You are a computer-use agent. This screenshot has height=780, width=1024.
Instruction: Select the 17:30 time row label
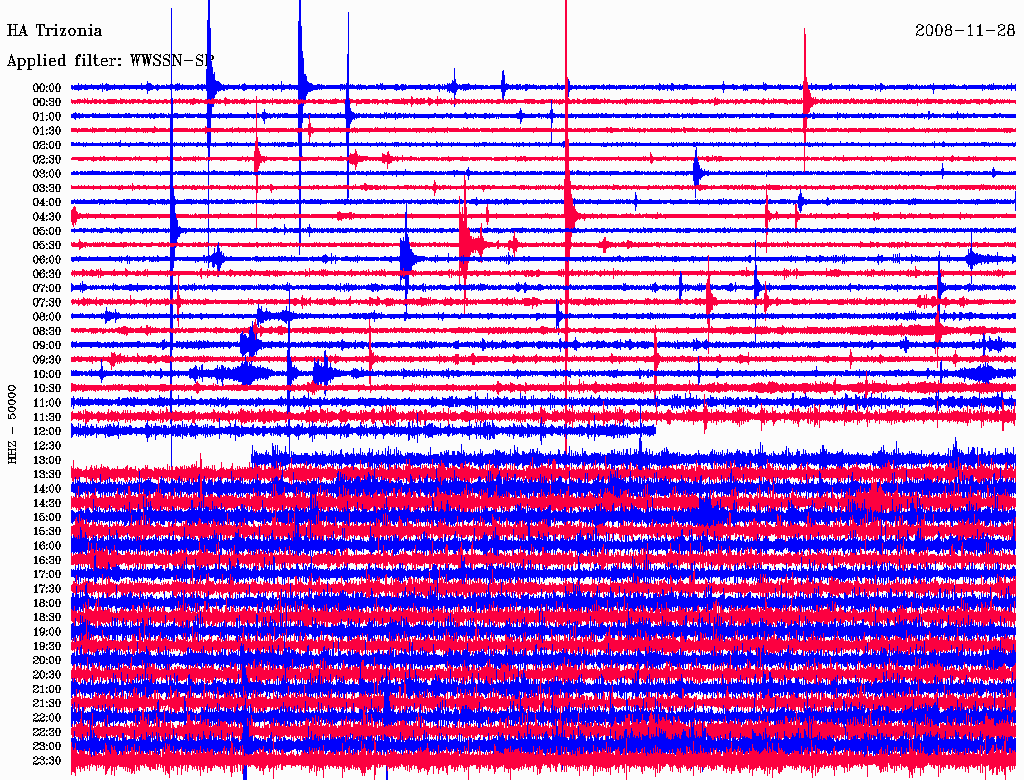click(47, 589)
